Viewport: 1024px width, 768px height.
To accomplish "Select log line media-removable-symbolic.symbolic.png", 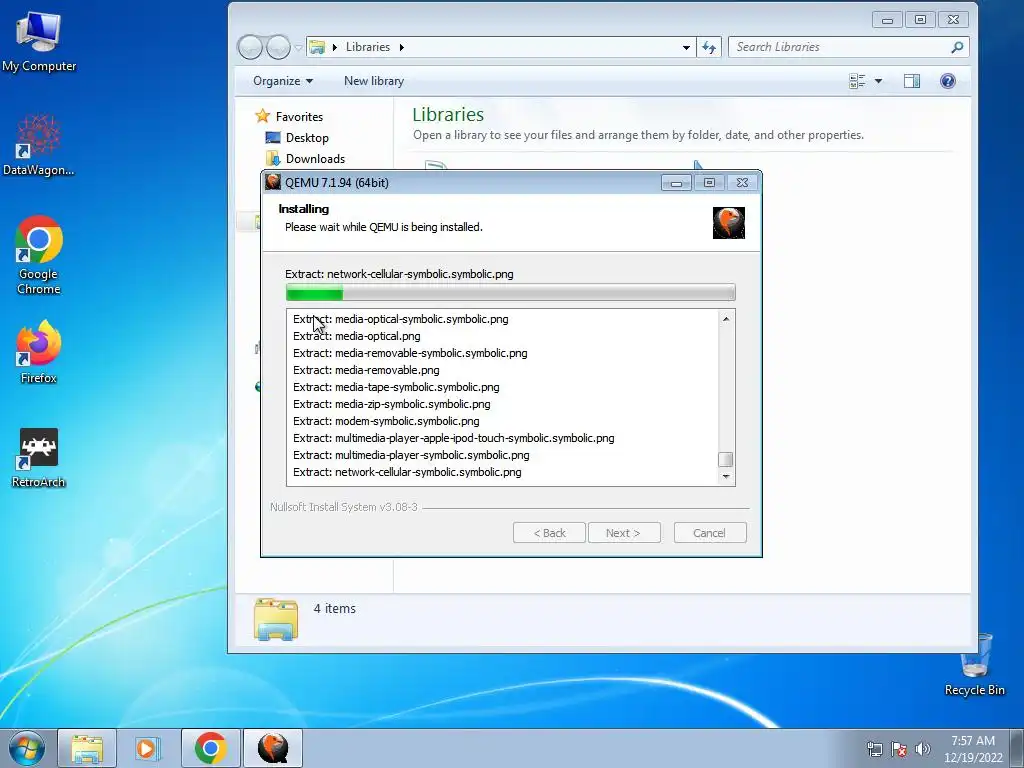I will click(410, 353).
